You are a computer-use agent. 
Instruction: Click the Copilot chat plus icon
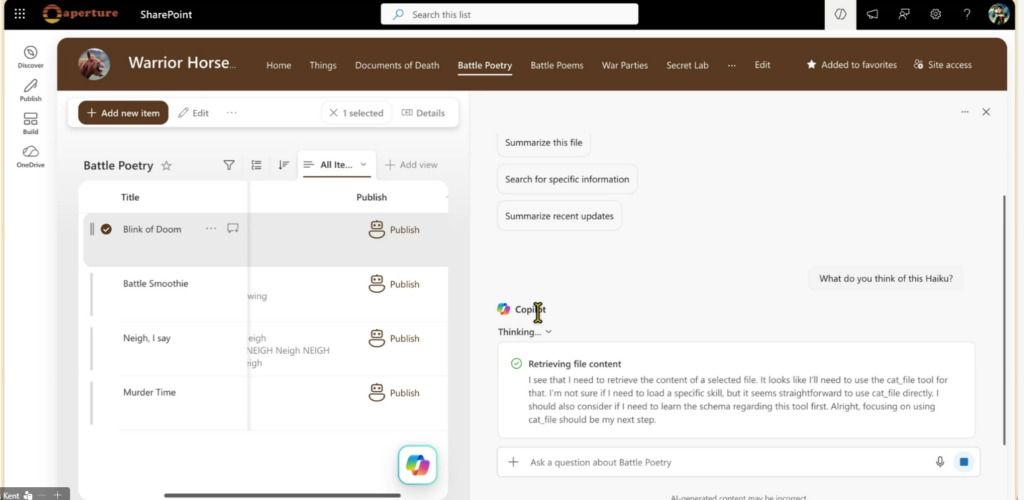(x=513, y=462)
